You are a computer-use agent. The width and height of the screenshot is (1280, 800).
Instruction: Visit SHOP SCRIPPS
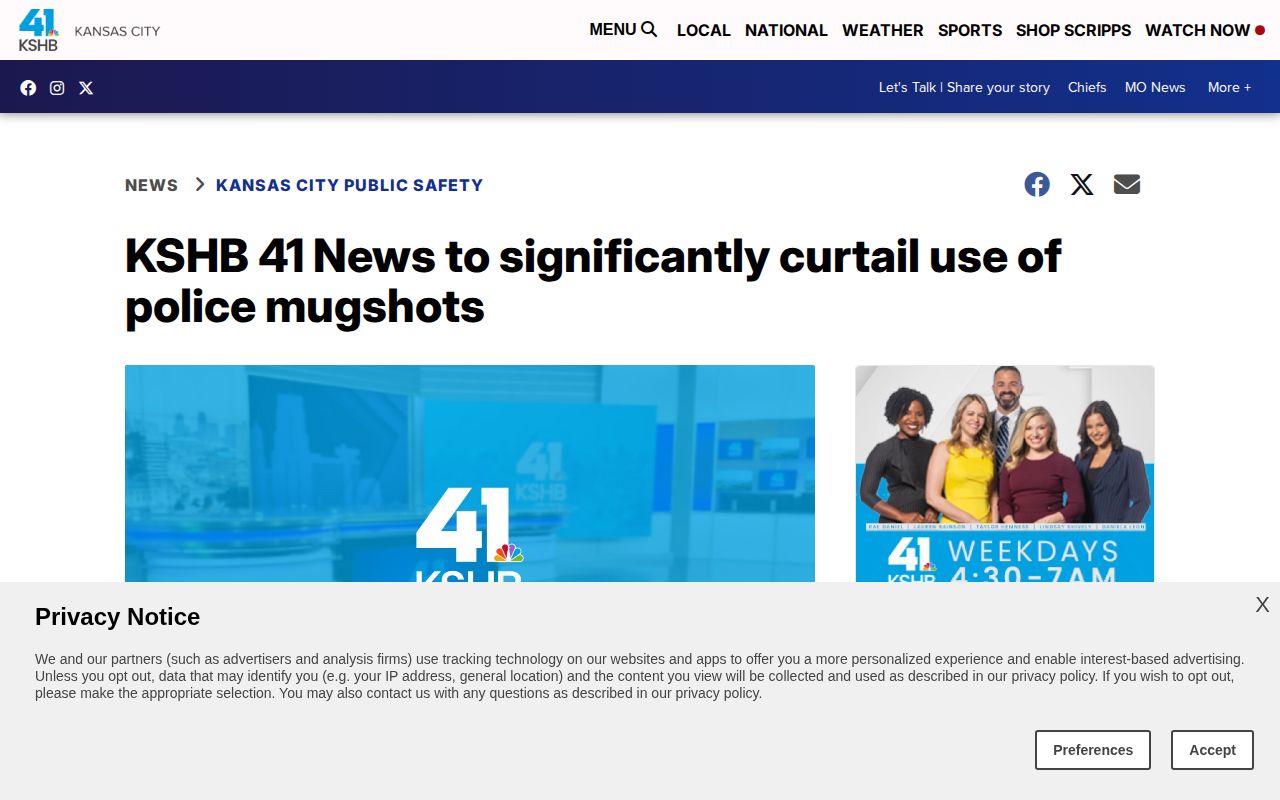1073,30
